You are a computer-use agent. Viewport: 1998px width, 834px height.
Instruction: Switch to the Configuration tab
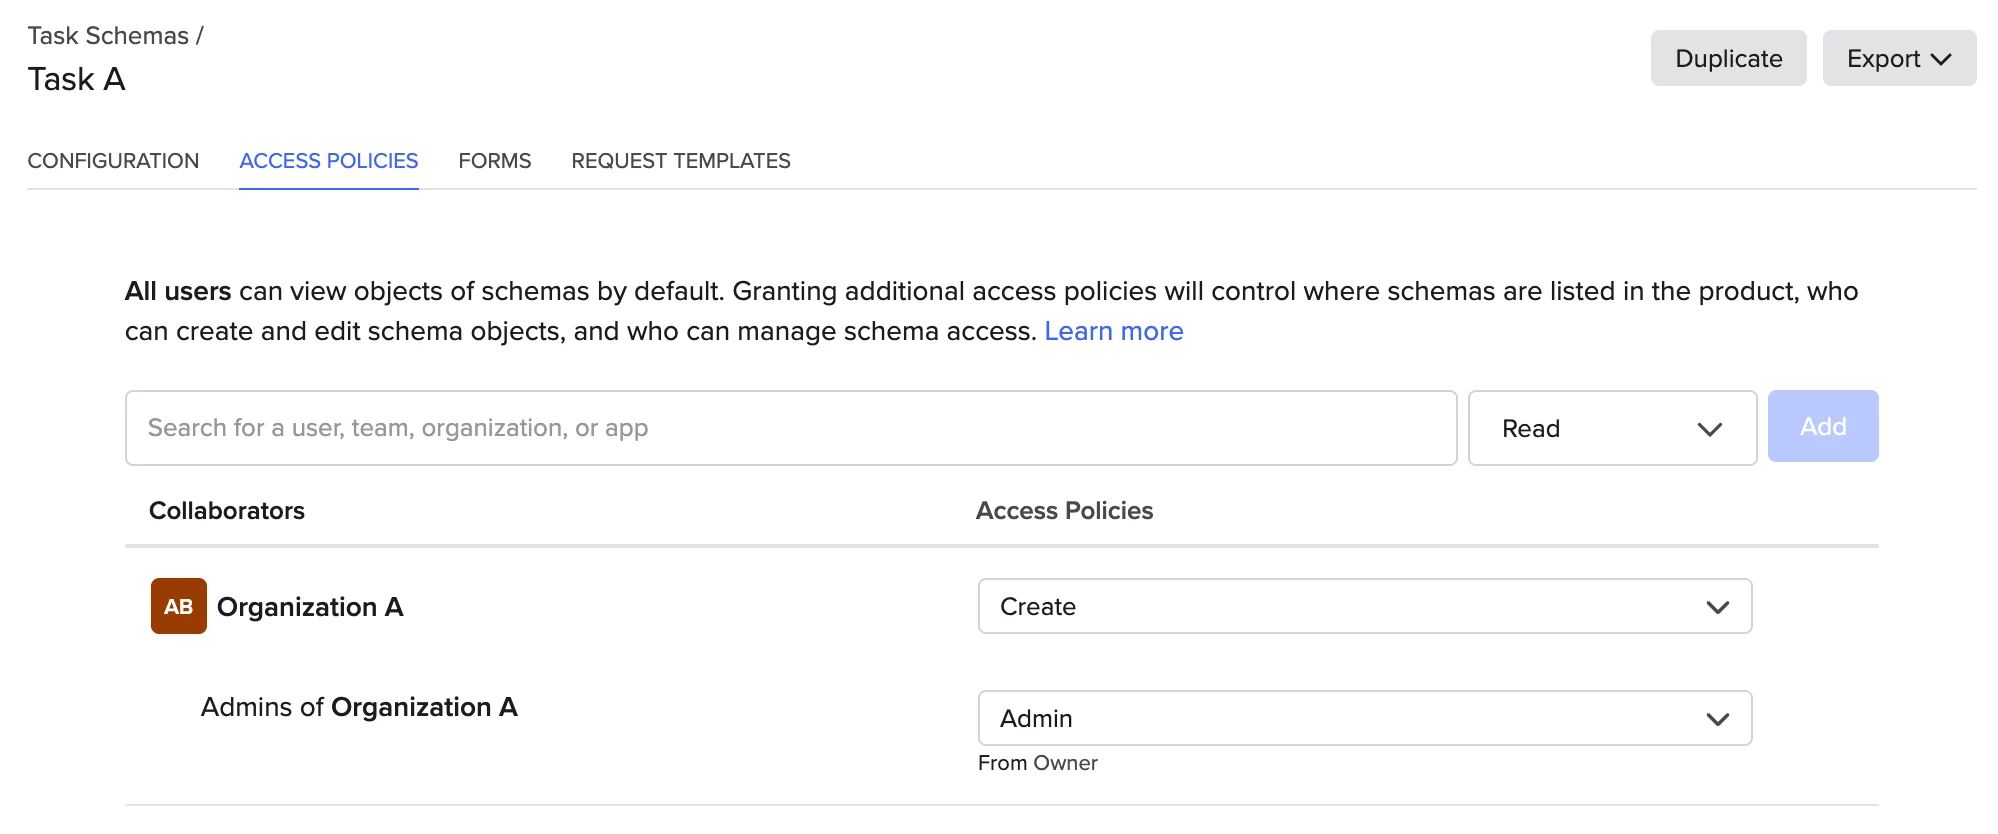(113, 161)
